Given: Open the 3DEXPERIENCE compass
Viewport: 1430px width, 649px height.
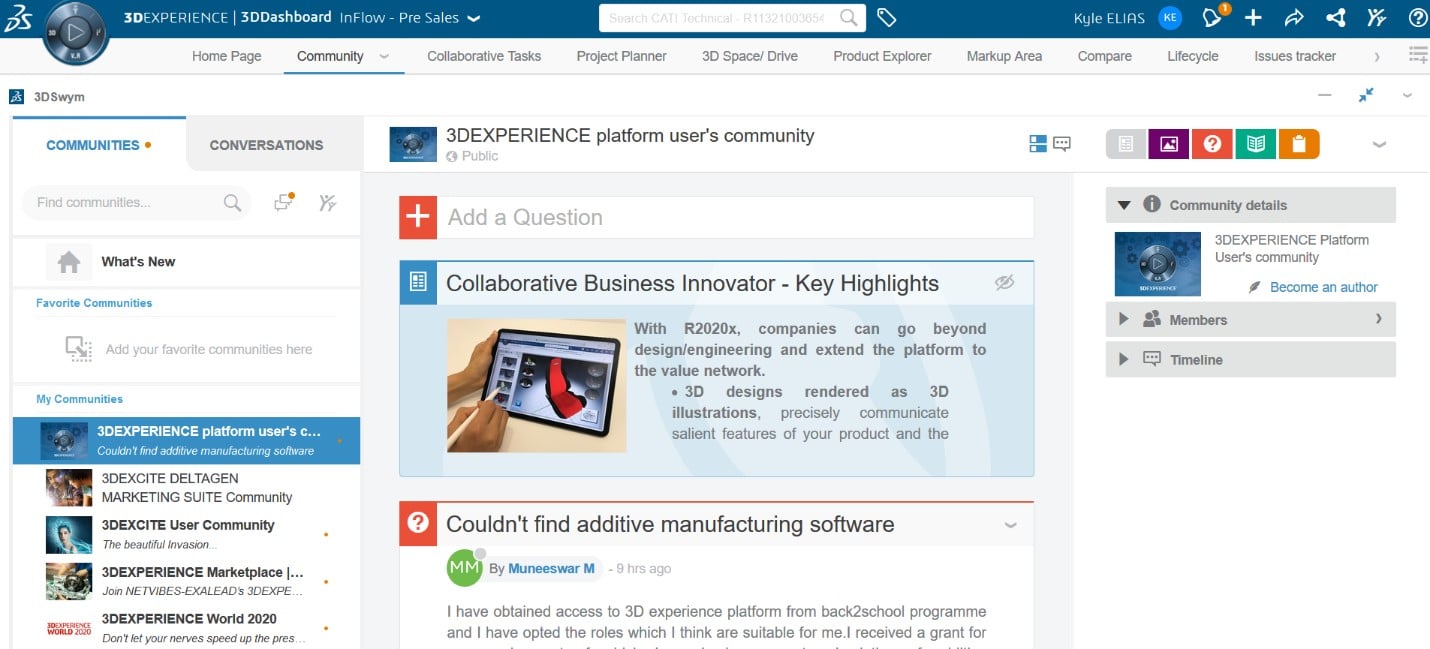Looking at the screenshot, I should 77,31.
